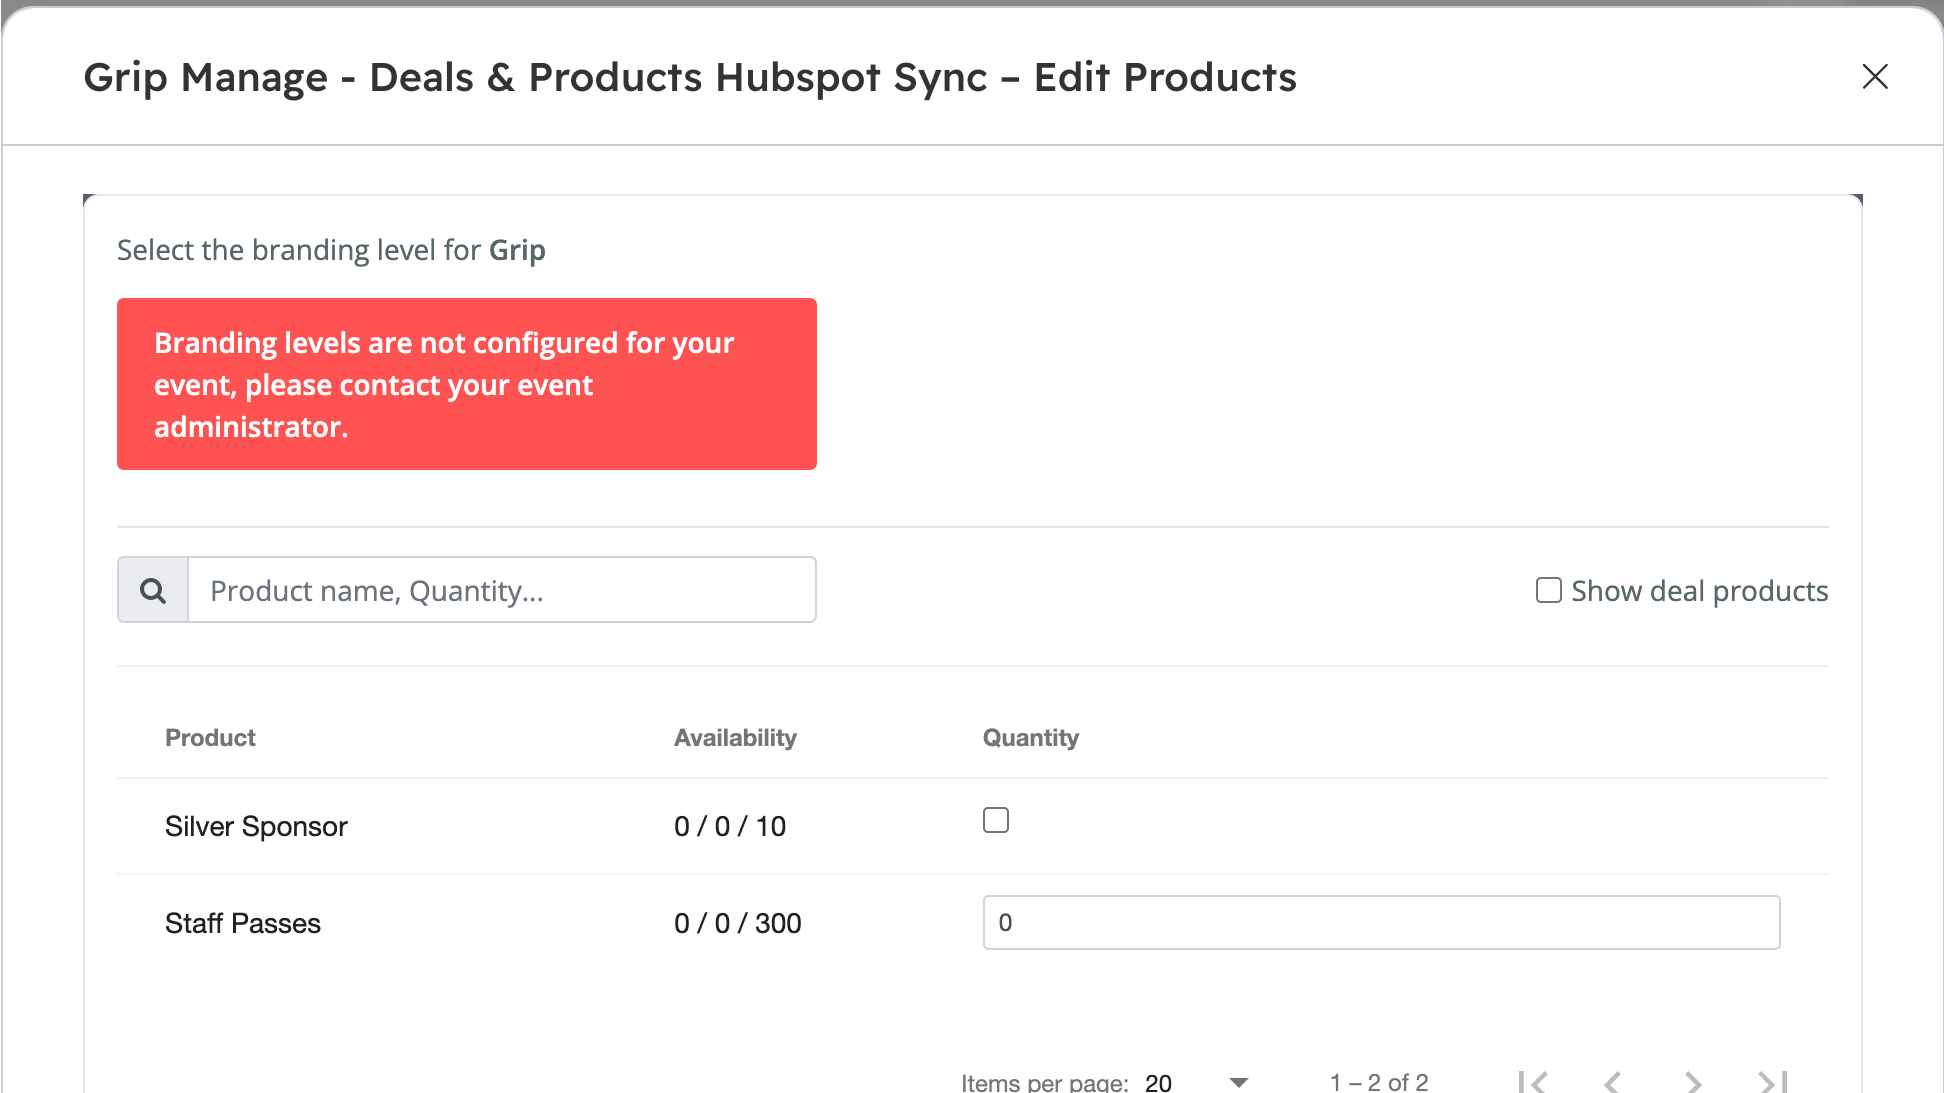Focus the Product name, Quantity search field
Screen dimensions: 1944x1093
tap(502, 590)
